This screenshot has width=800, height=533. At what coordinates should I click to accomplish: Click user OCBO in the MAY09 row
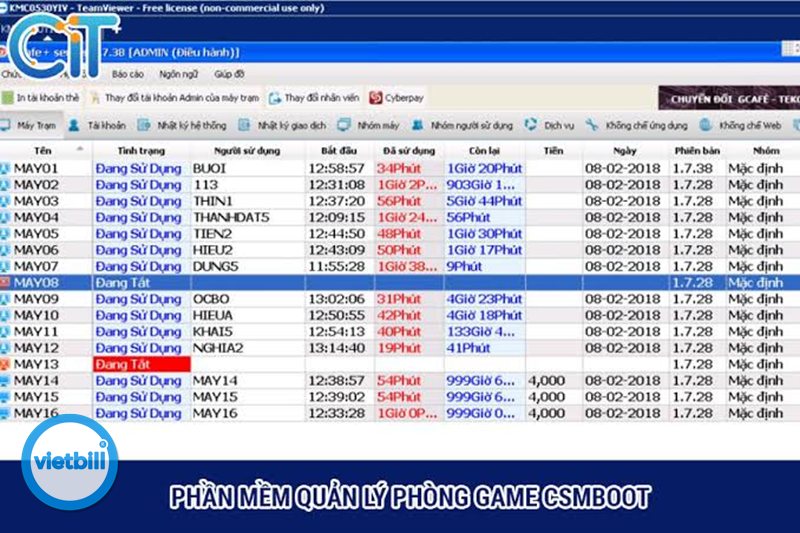[211, 299]
